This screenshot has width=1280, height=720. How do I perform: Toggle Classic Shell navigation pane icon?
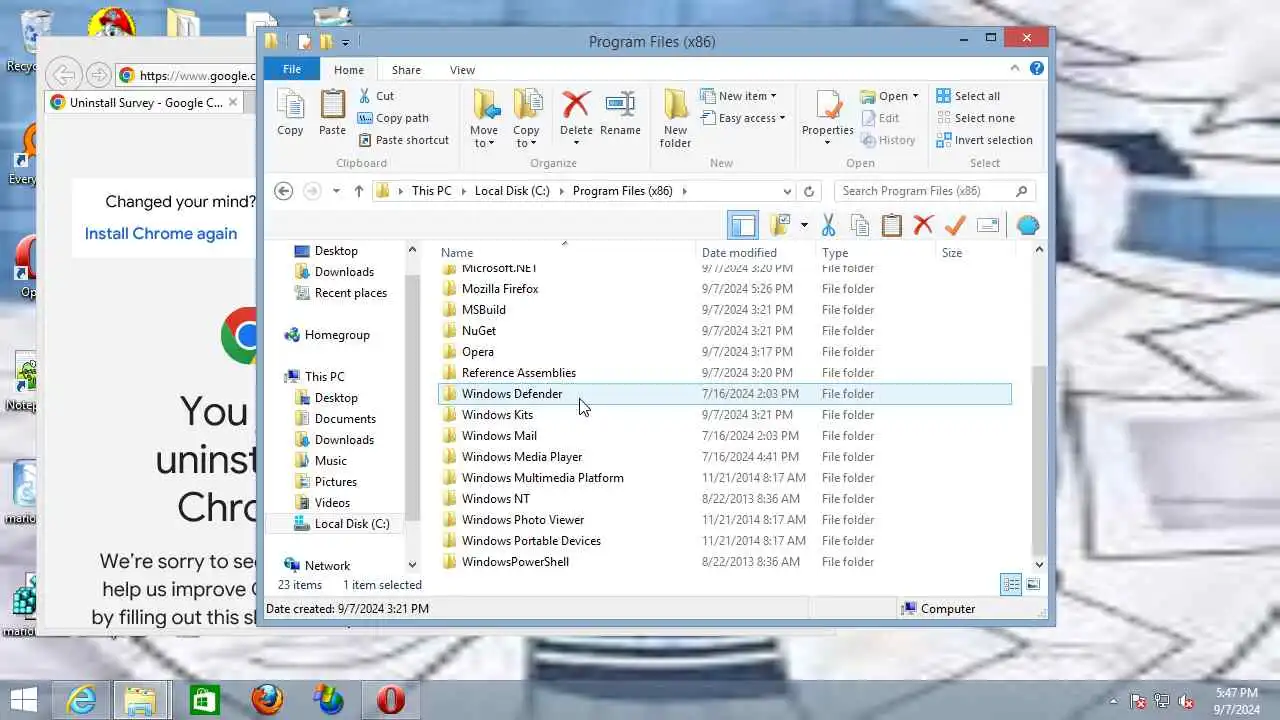coord(743,225)
